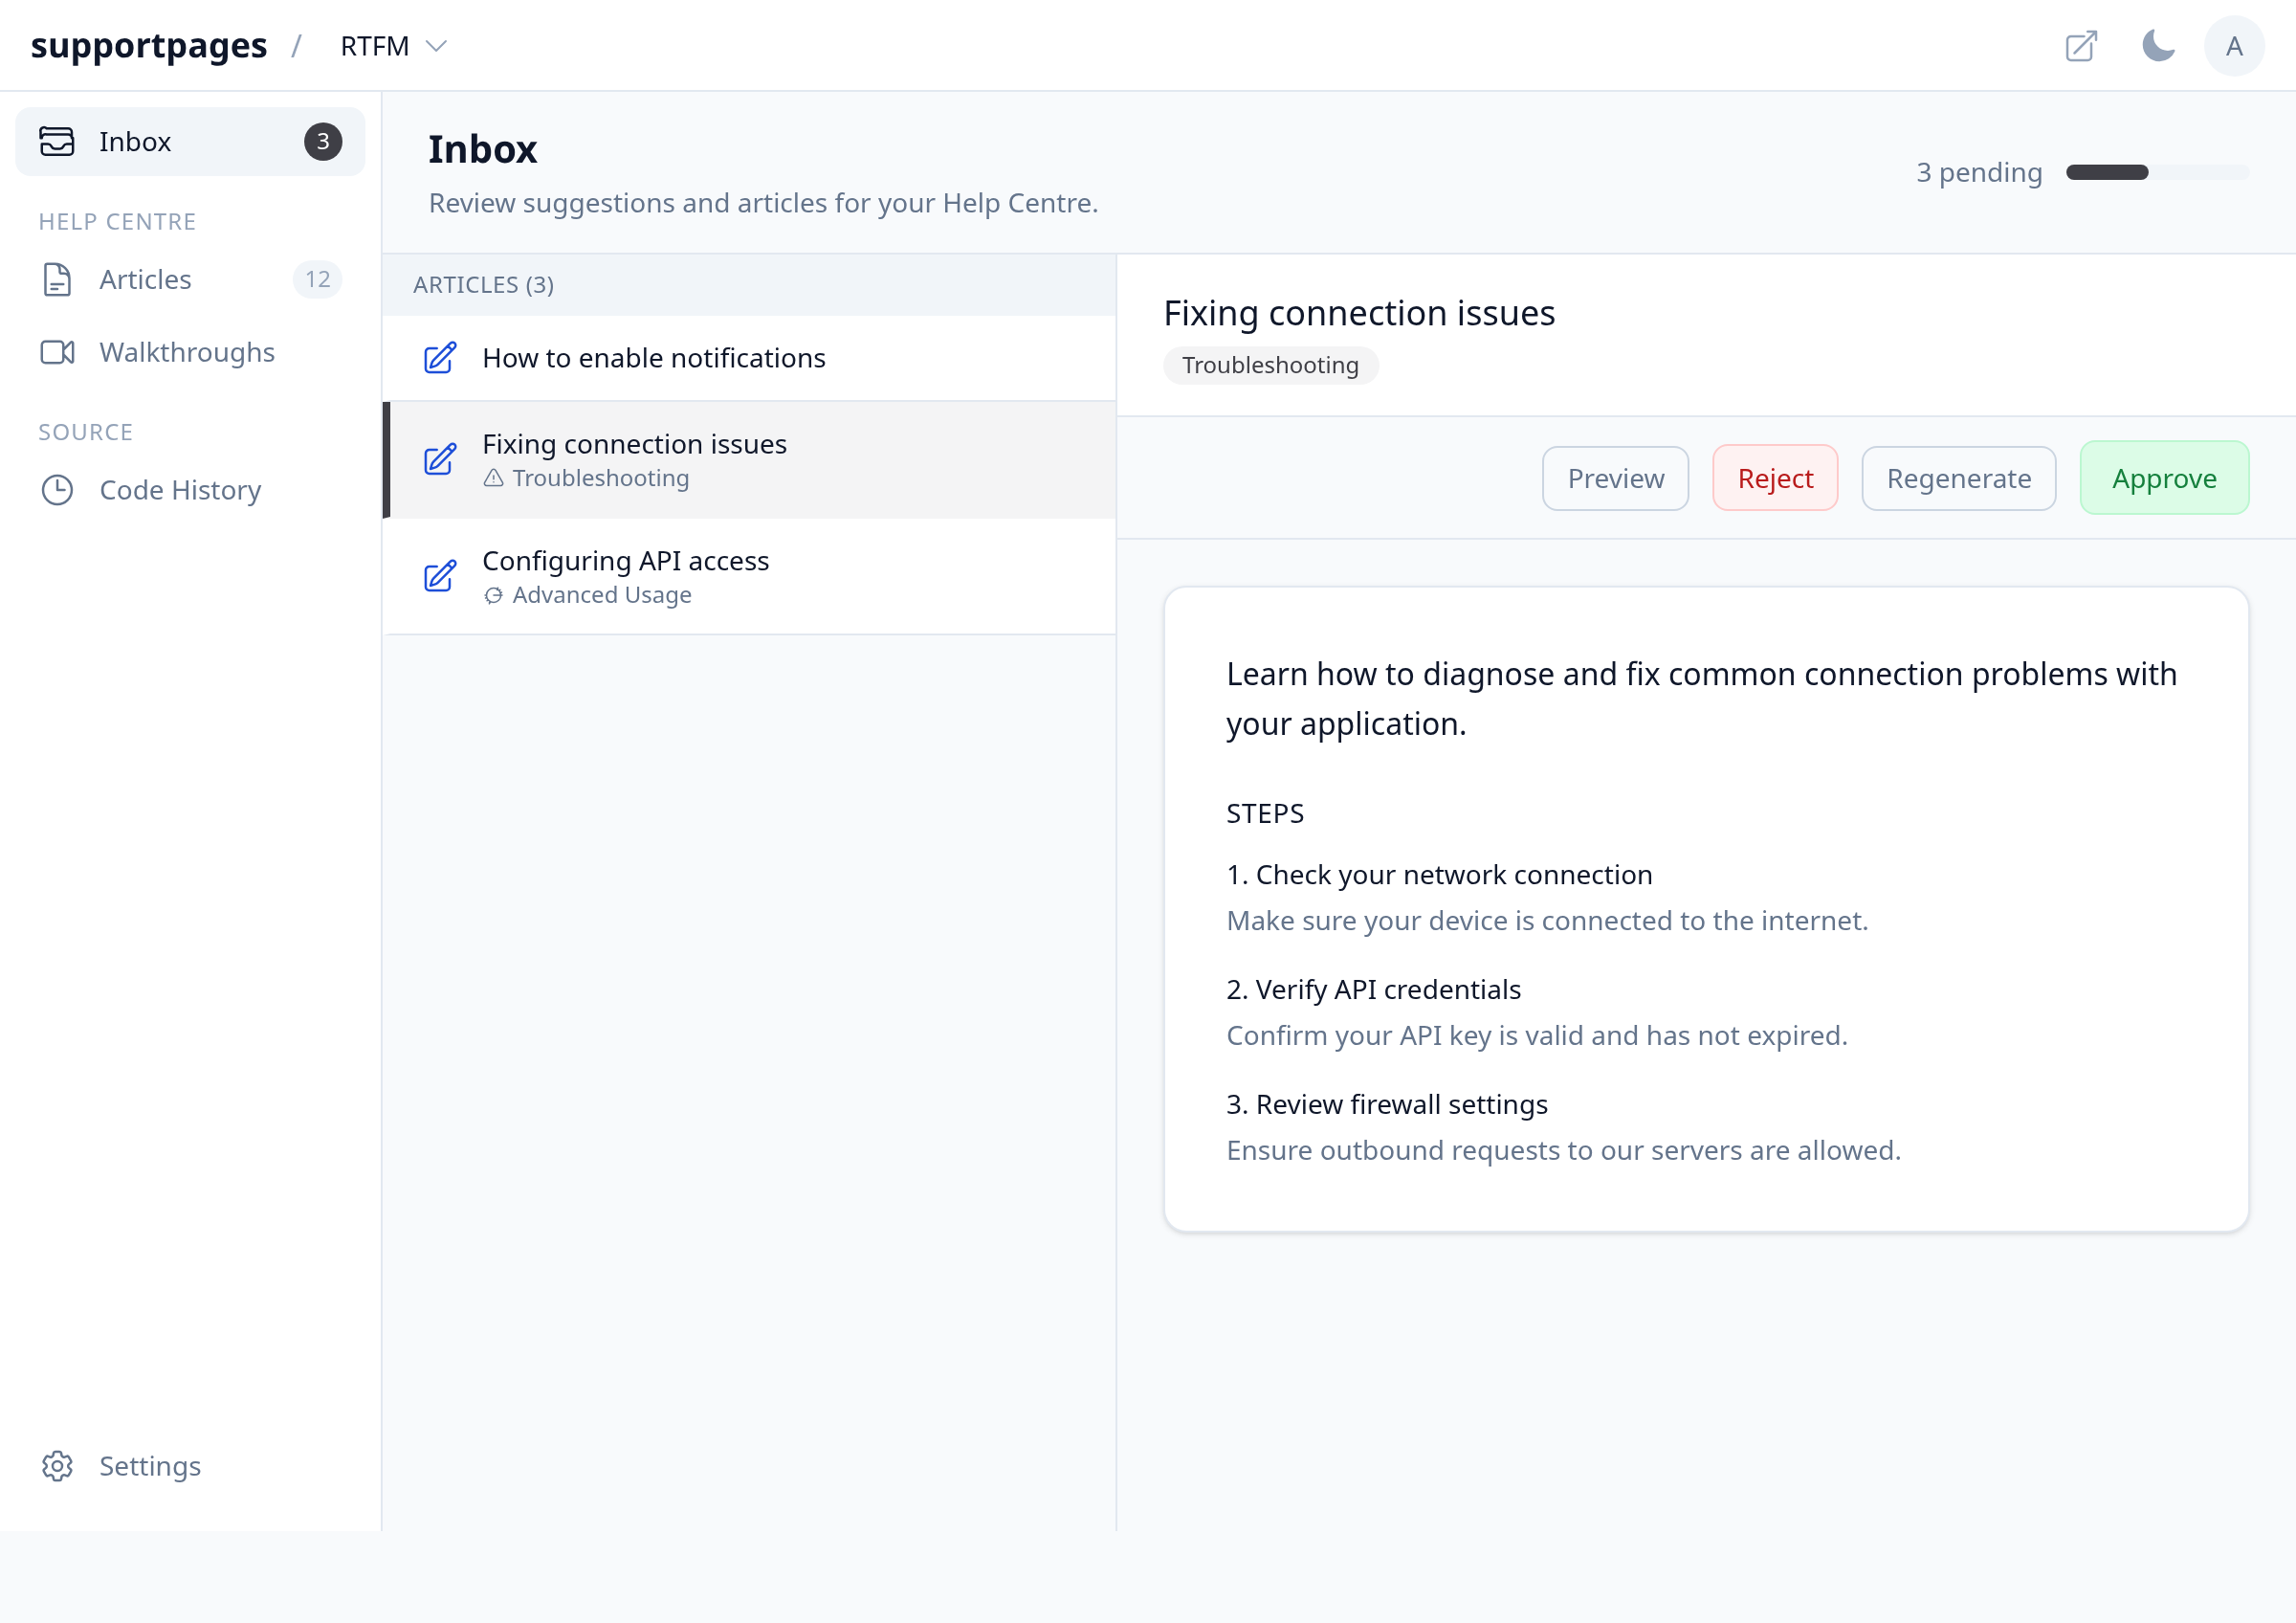The image size is (2296, 1623).
Task: Click step "3. Review firewall settings"
Action: (1387, 1105)
